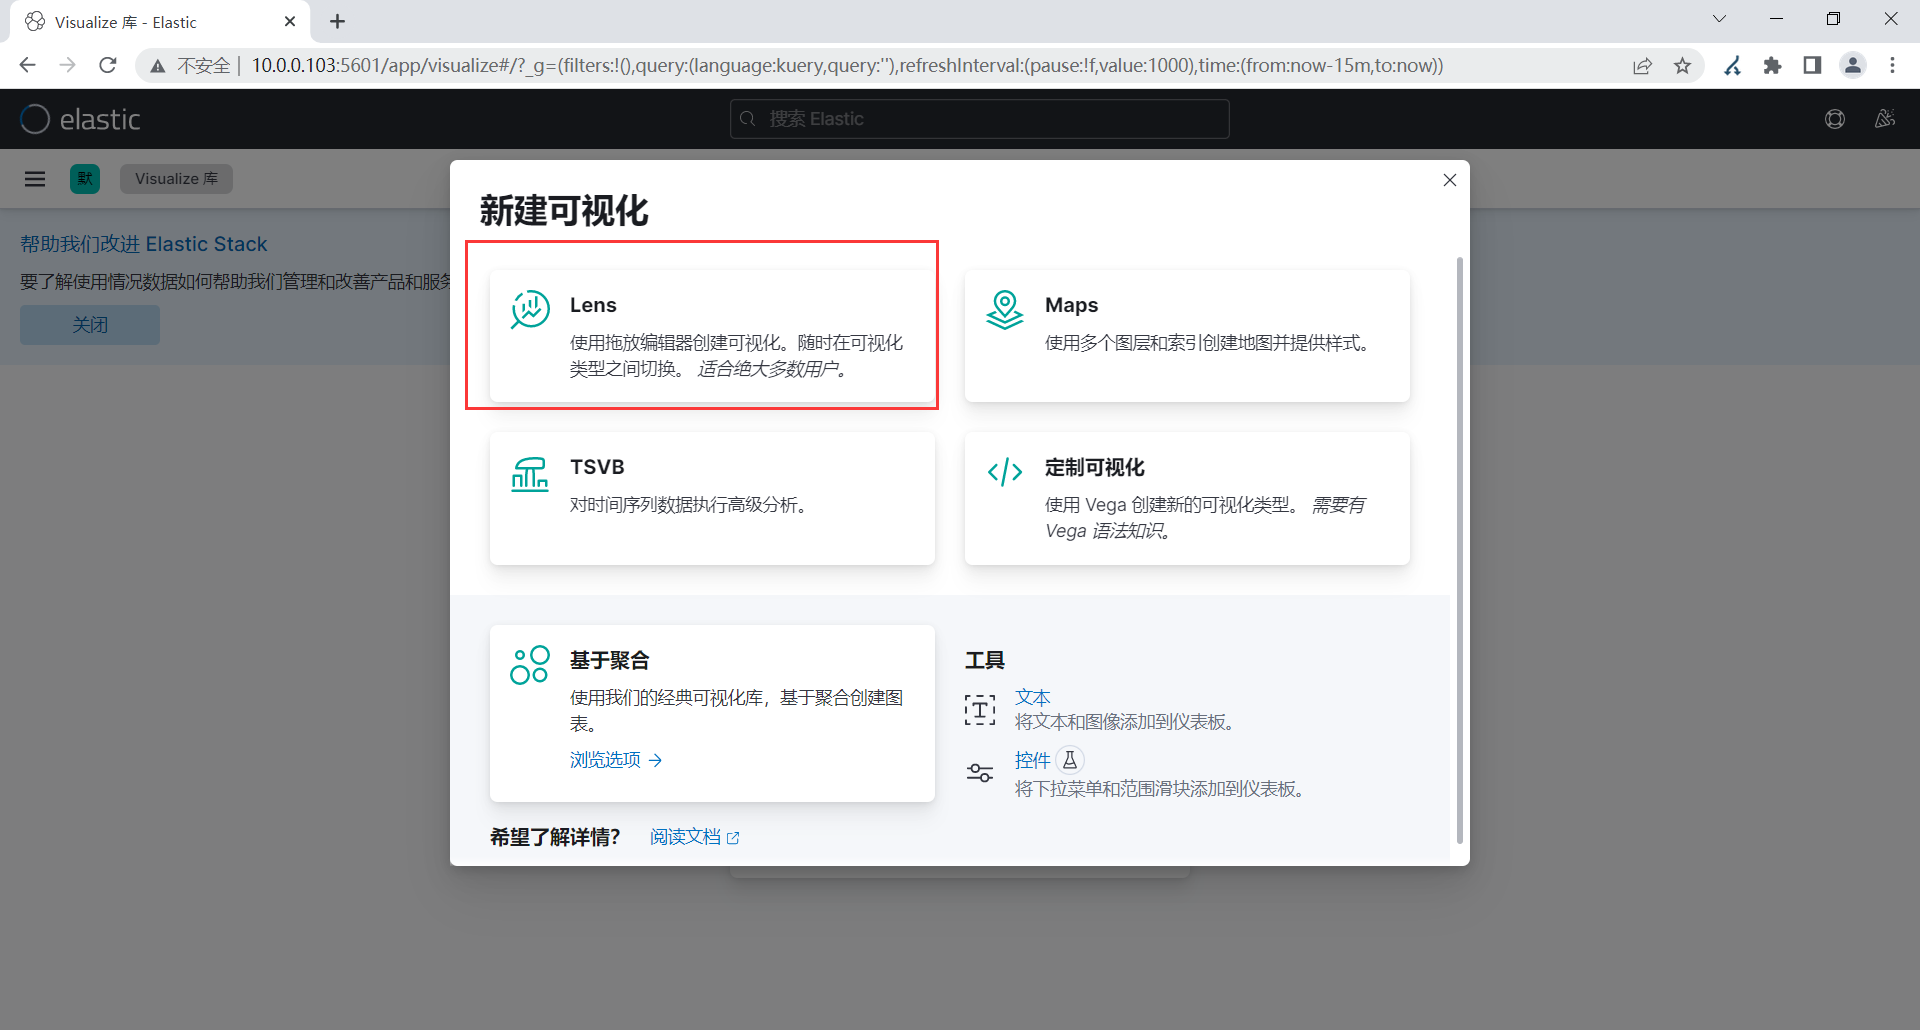Open the 帮助我们改进 Elastic Stack link
The width and height of the screenshot is (1920, 1030).
click(x=144, y=244)
